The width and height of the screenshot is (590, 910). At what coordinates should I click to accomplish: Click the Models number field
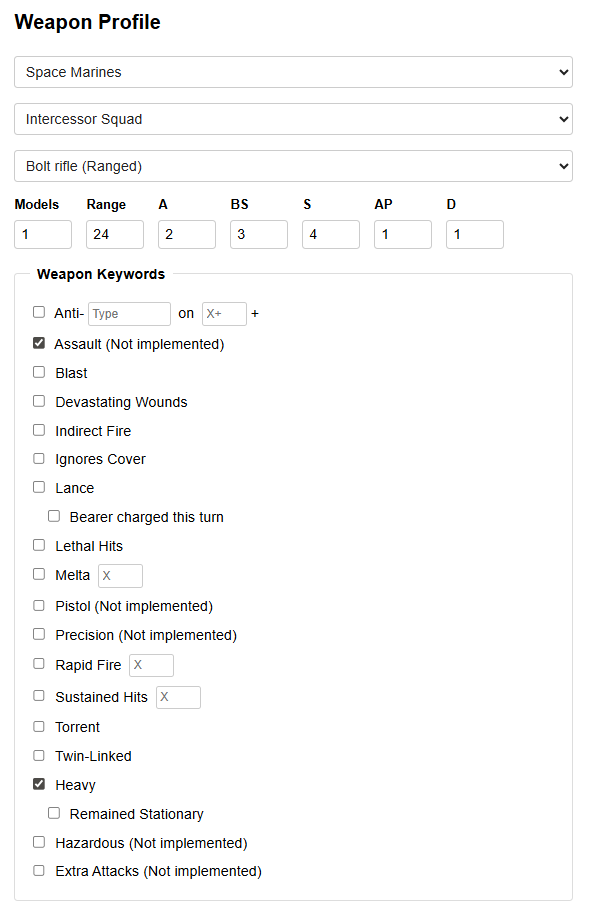coord(43,234)
